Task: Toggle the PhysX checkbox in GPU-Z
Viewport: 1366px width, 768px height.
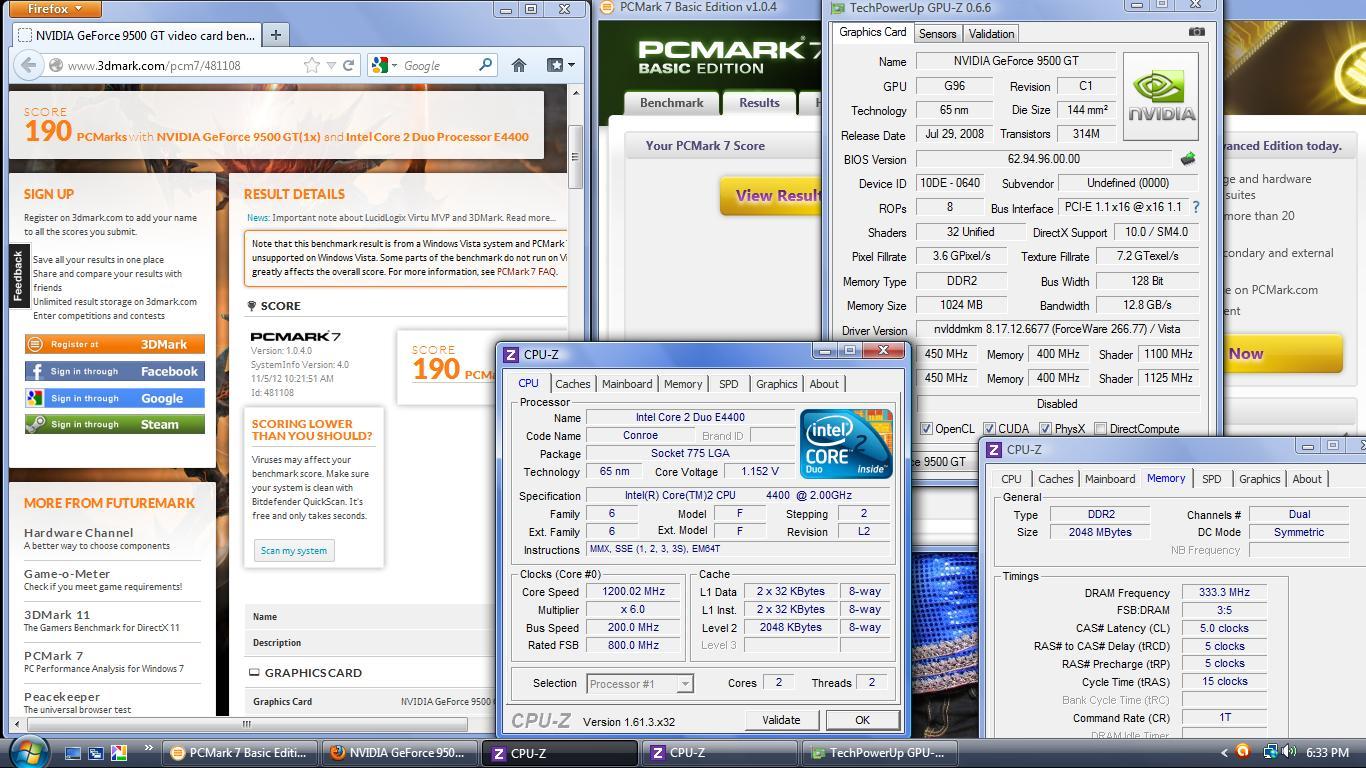Action: (1045, 429)
